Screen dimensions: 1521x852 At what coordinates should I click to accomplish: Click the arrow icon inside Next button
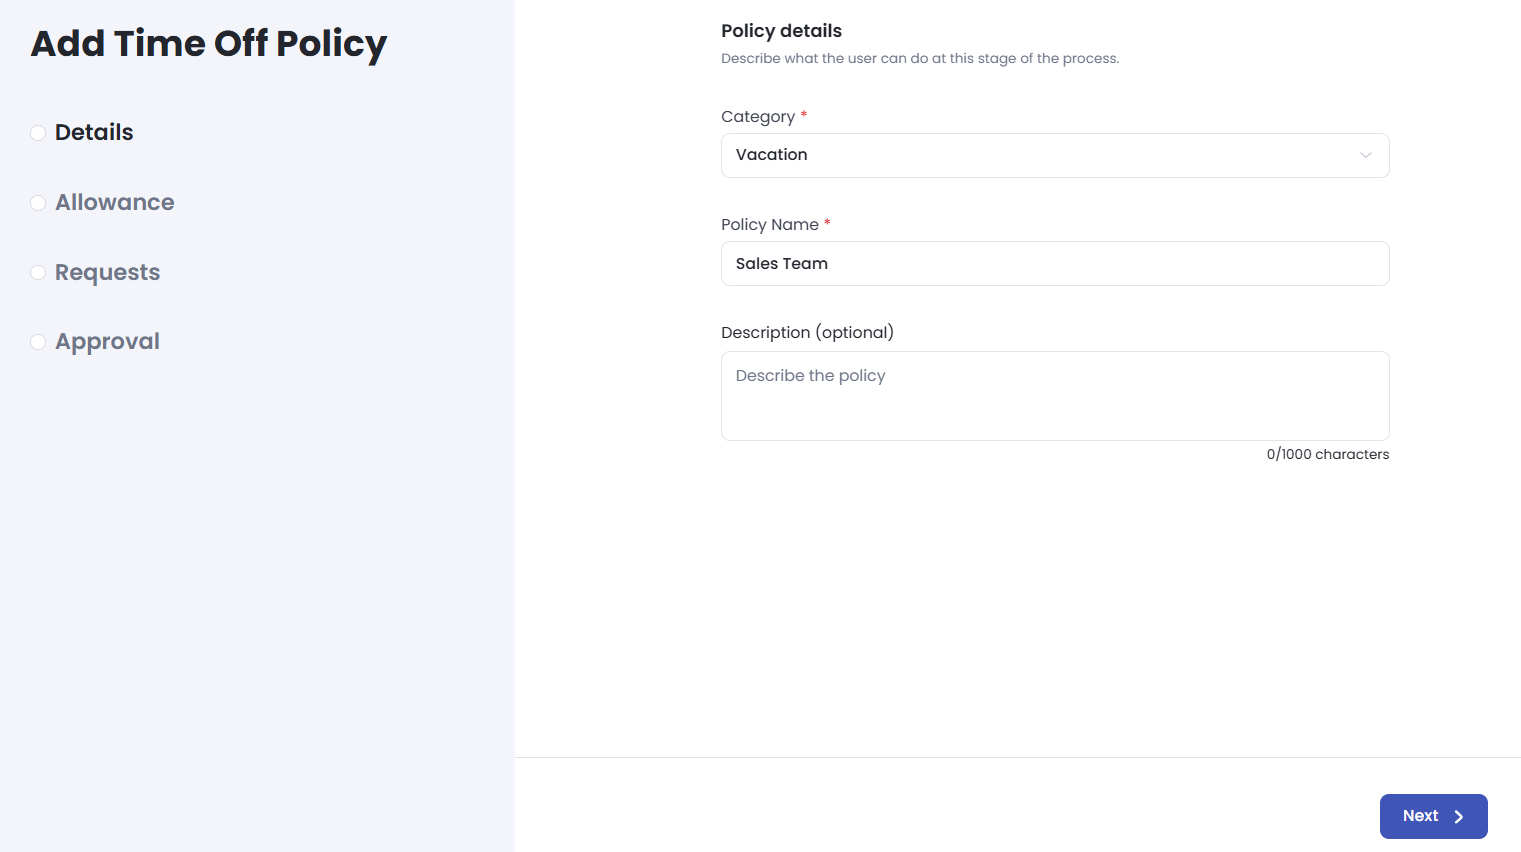[1459, 817]
